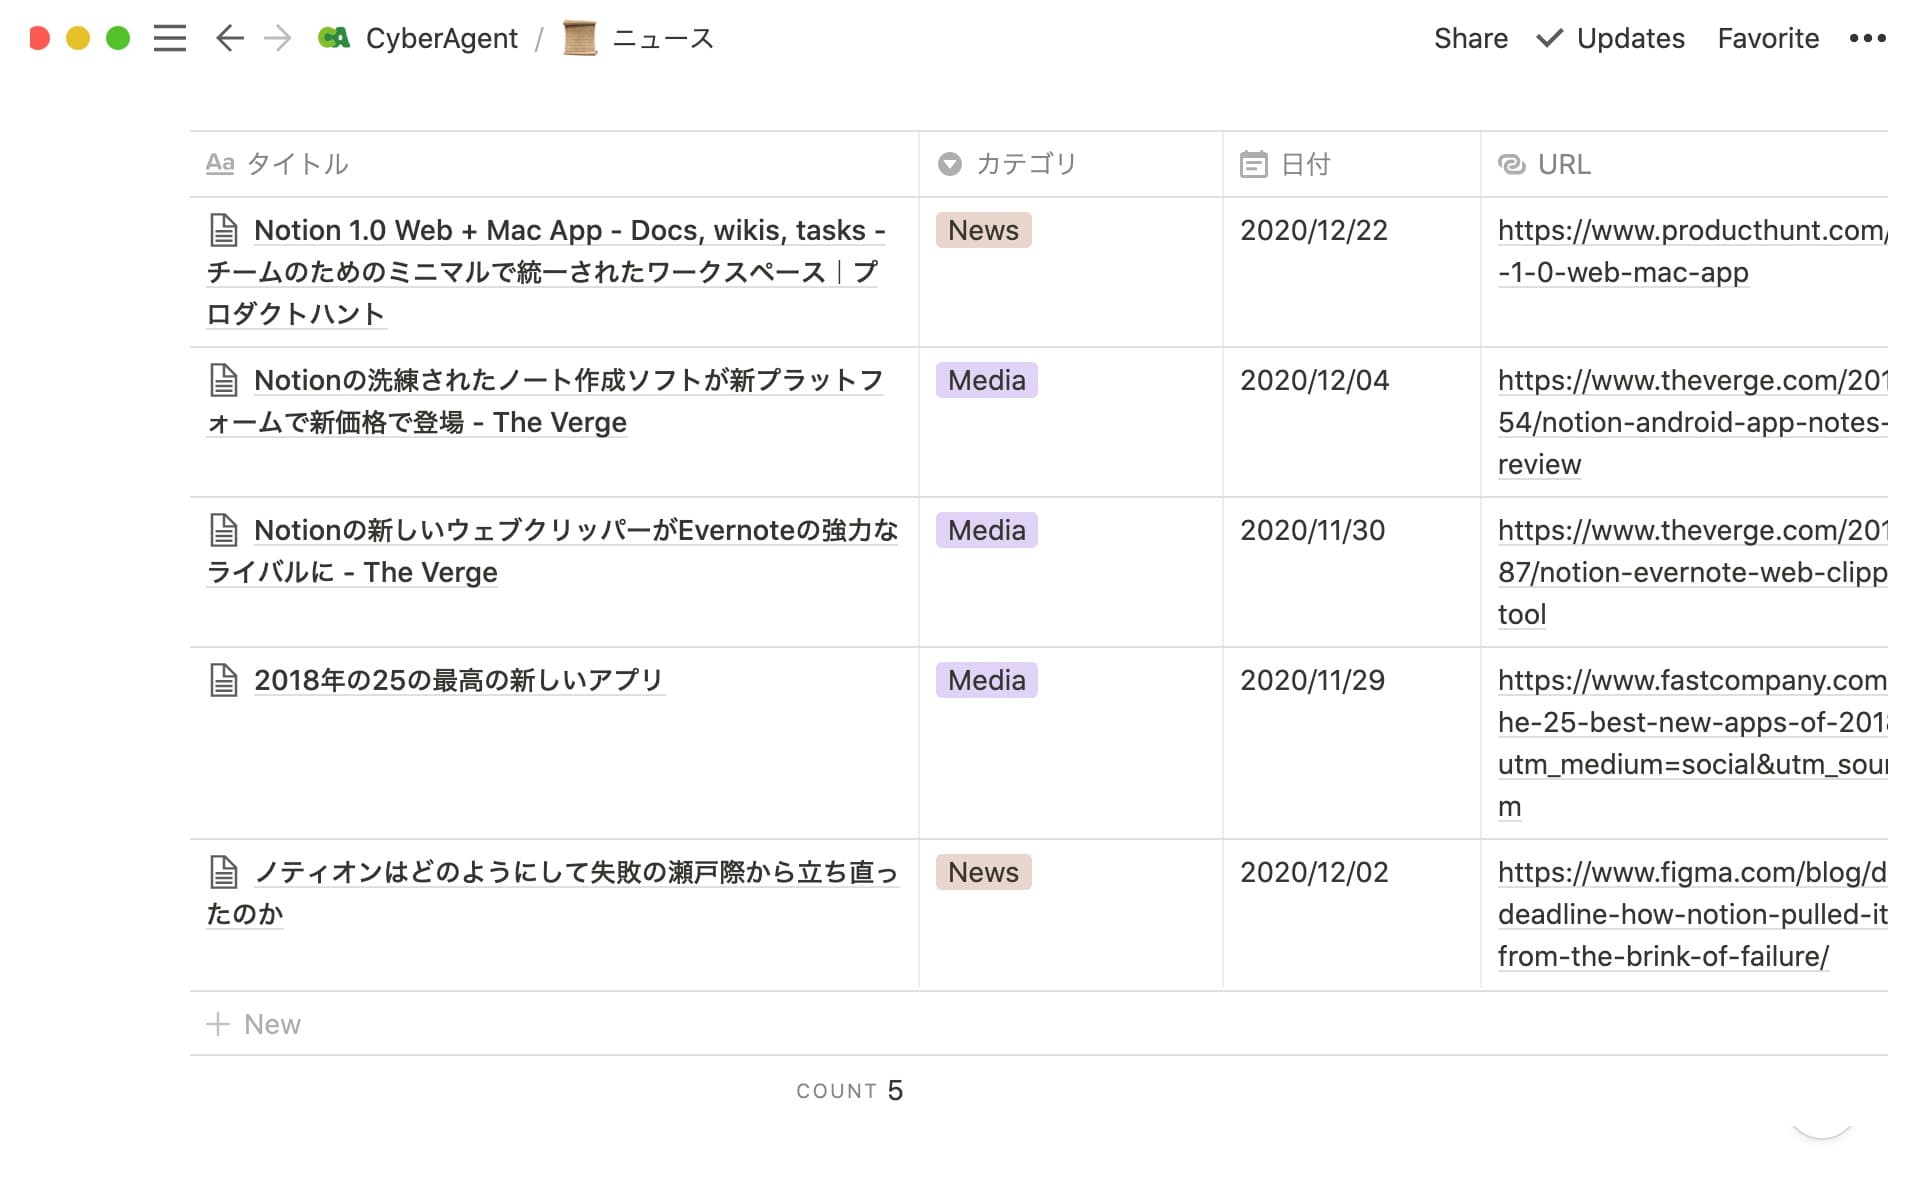Click the COUNT 5 calculation footer
The height and width of the screenshot is (1200, 1920).
[x=849, y=1090]
